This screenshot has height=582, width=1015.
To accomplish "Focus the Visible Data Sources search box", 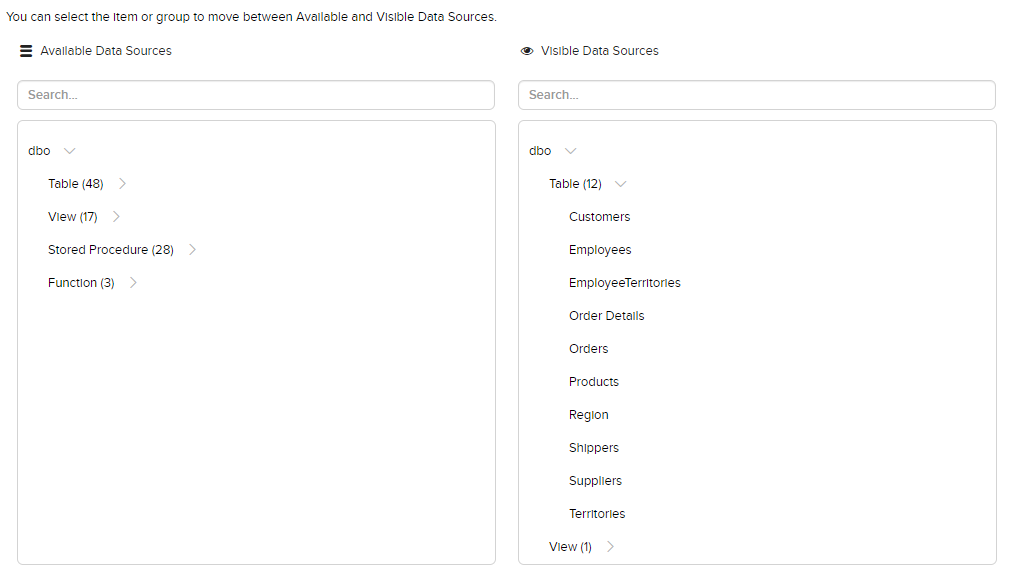I will pos(757,95).
